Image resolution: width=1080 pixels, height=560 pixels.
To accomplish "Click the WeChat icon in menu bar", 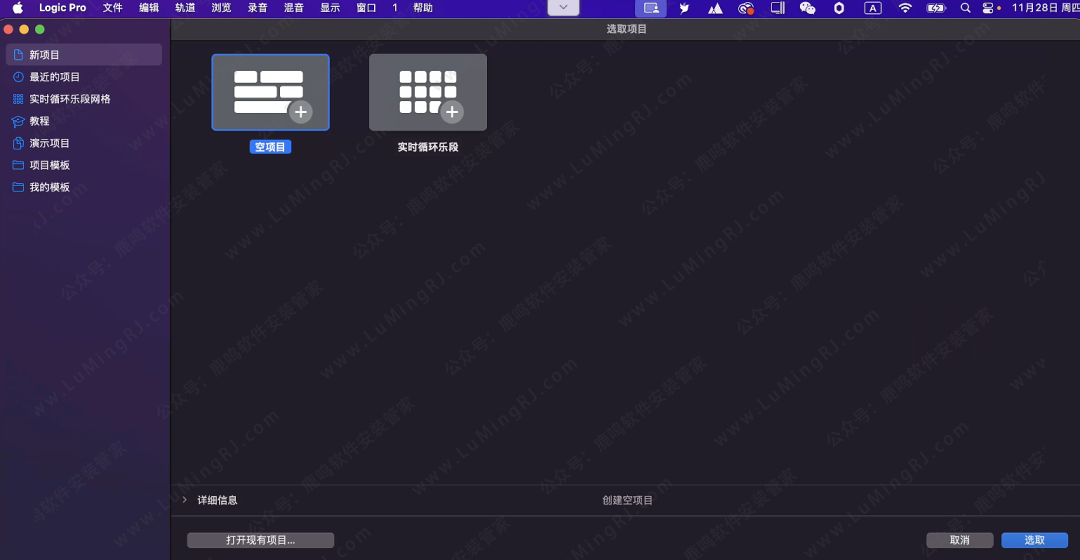I will (x=807, y=8).
